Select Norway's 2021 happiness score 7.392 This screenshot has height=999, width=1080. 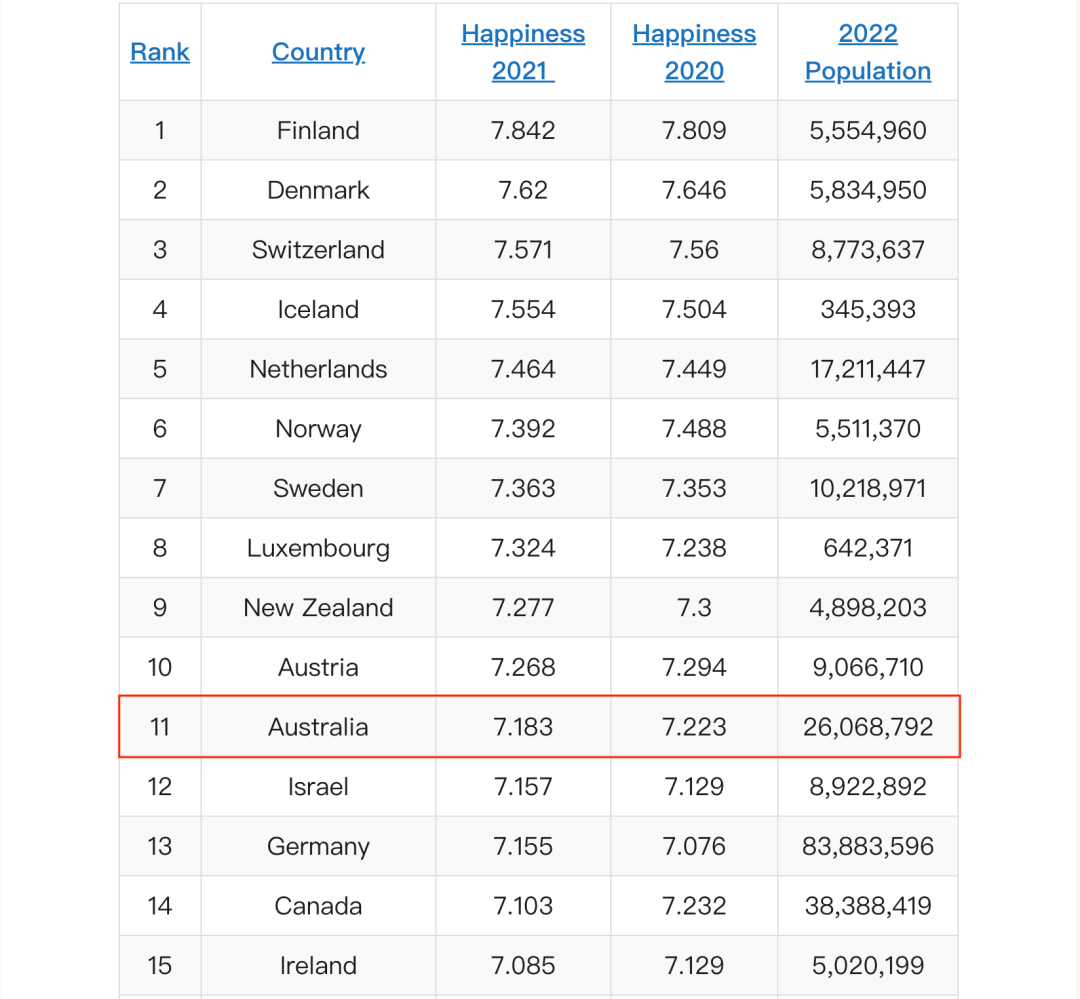tap(523, 429)
